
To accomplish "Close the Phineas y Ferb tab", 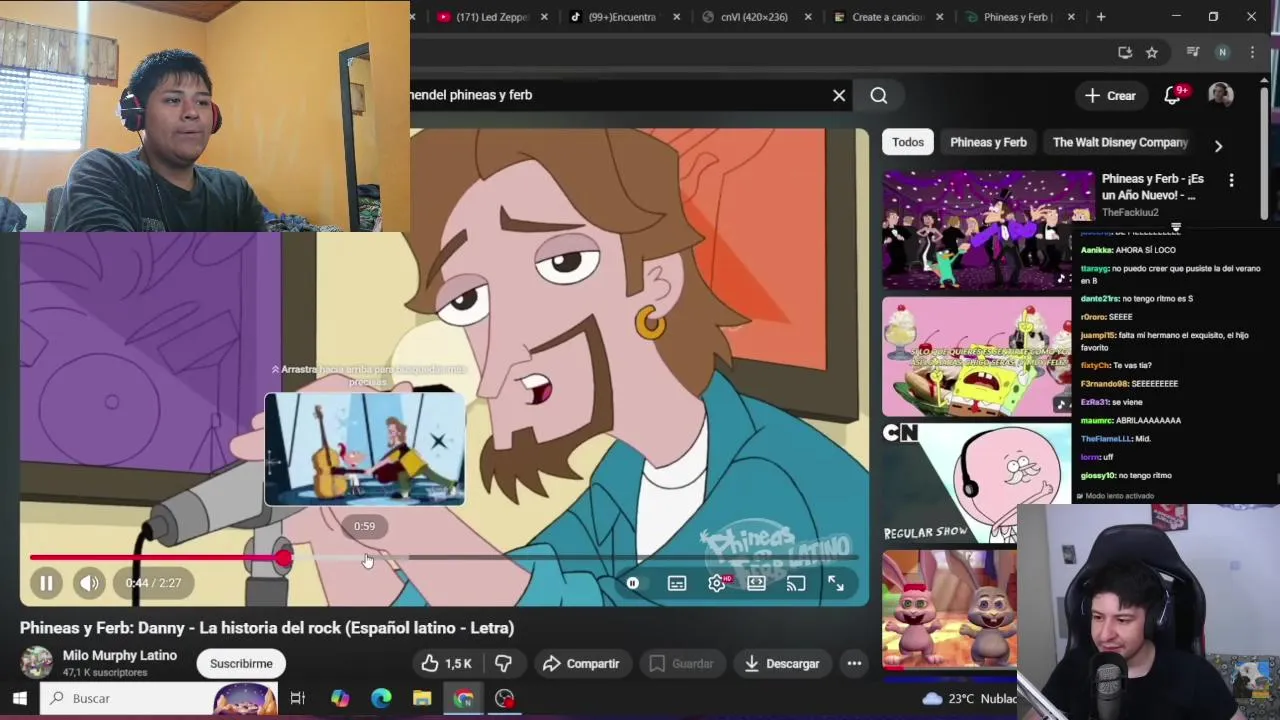I will (x=1071, y=17).
